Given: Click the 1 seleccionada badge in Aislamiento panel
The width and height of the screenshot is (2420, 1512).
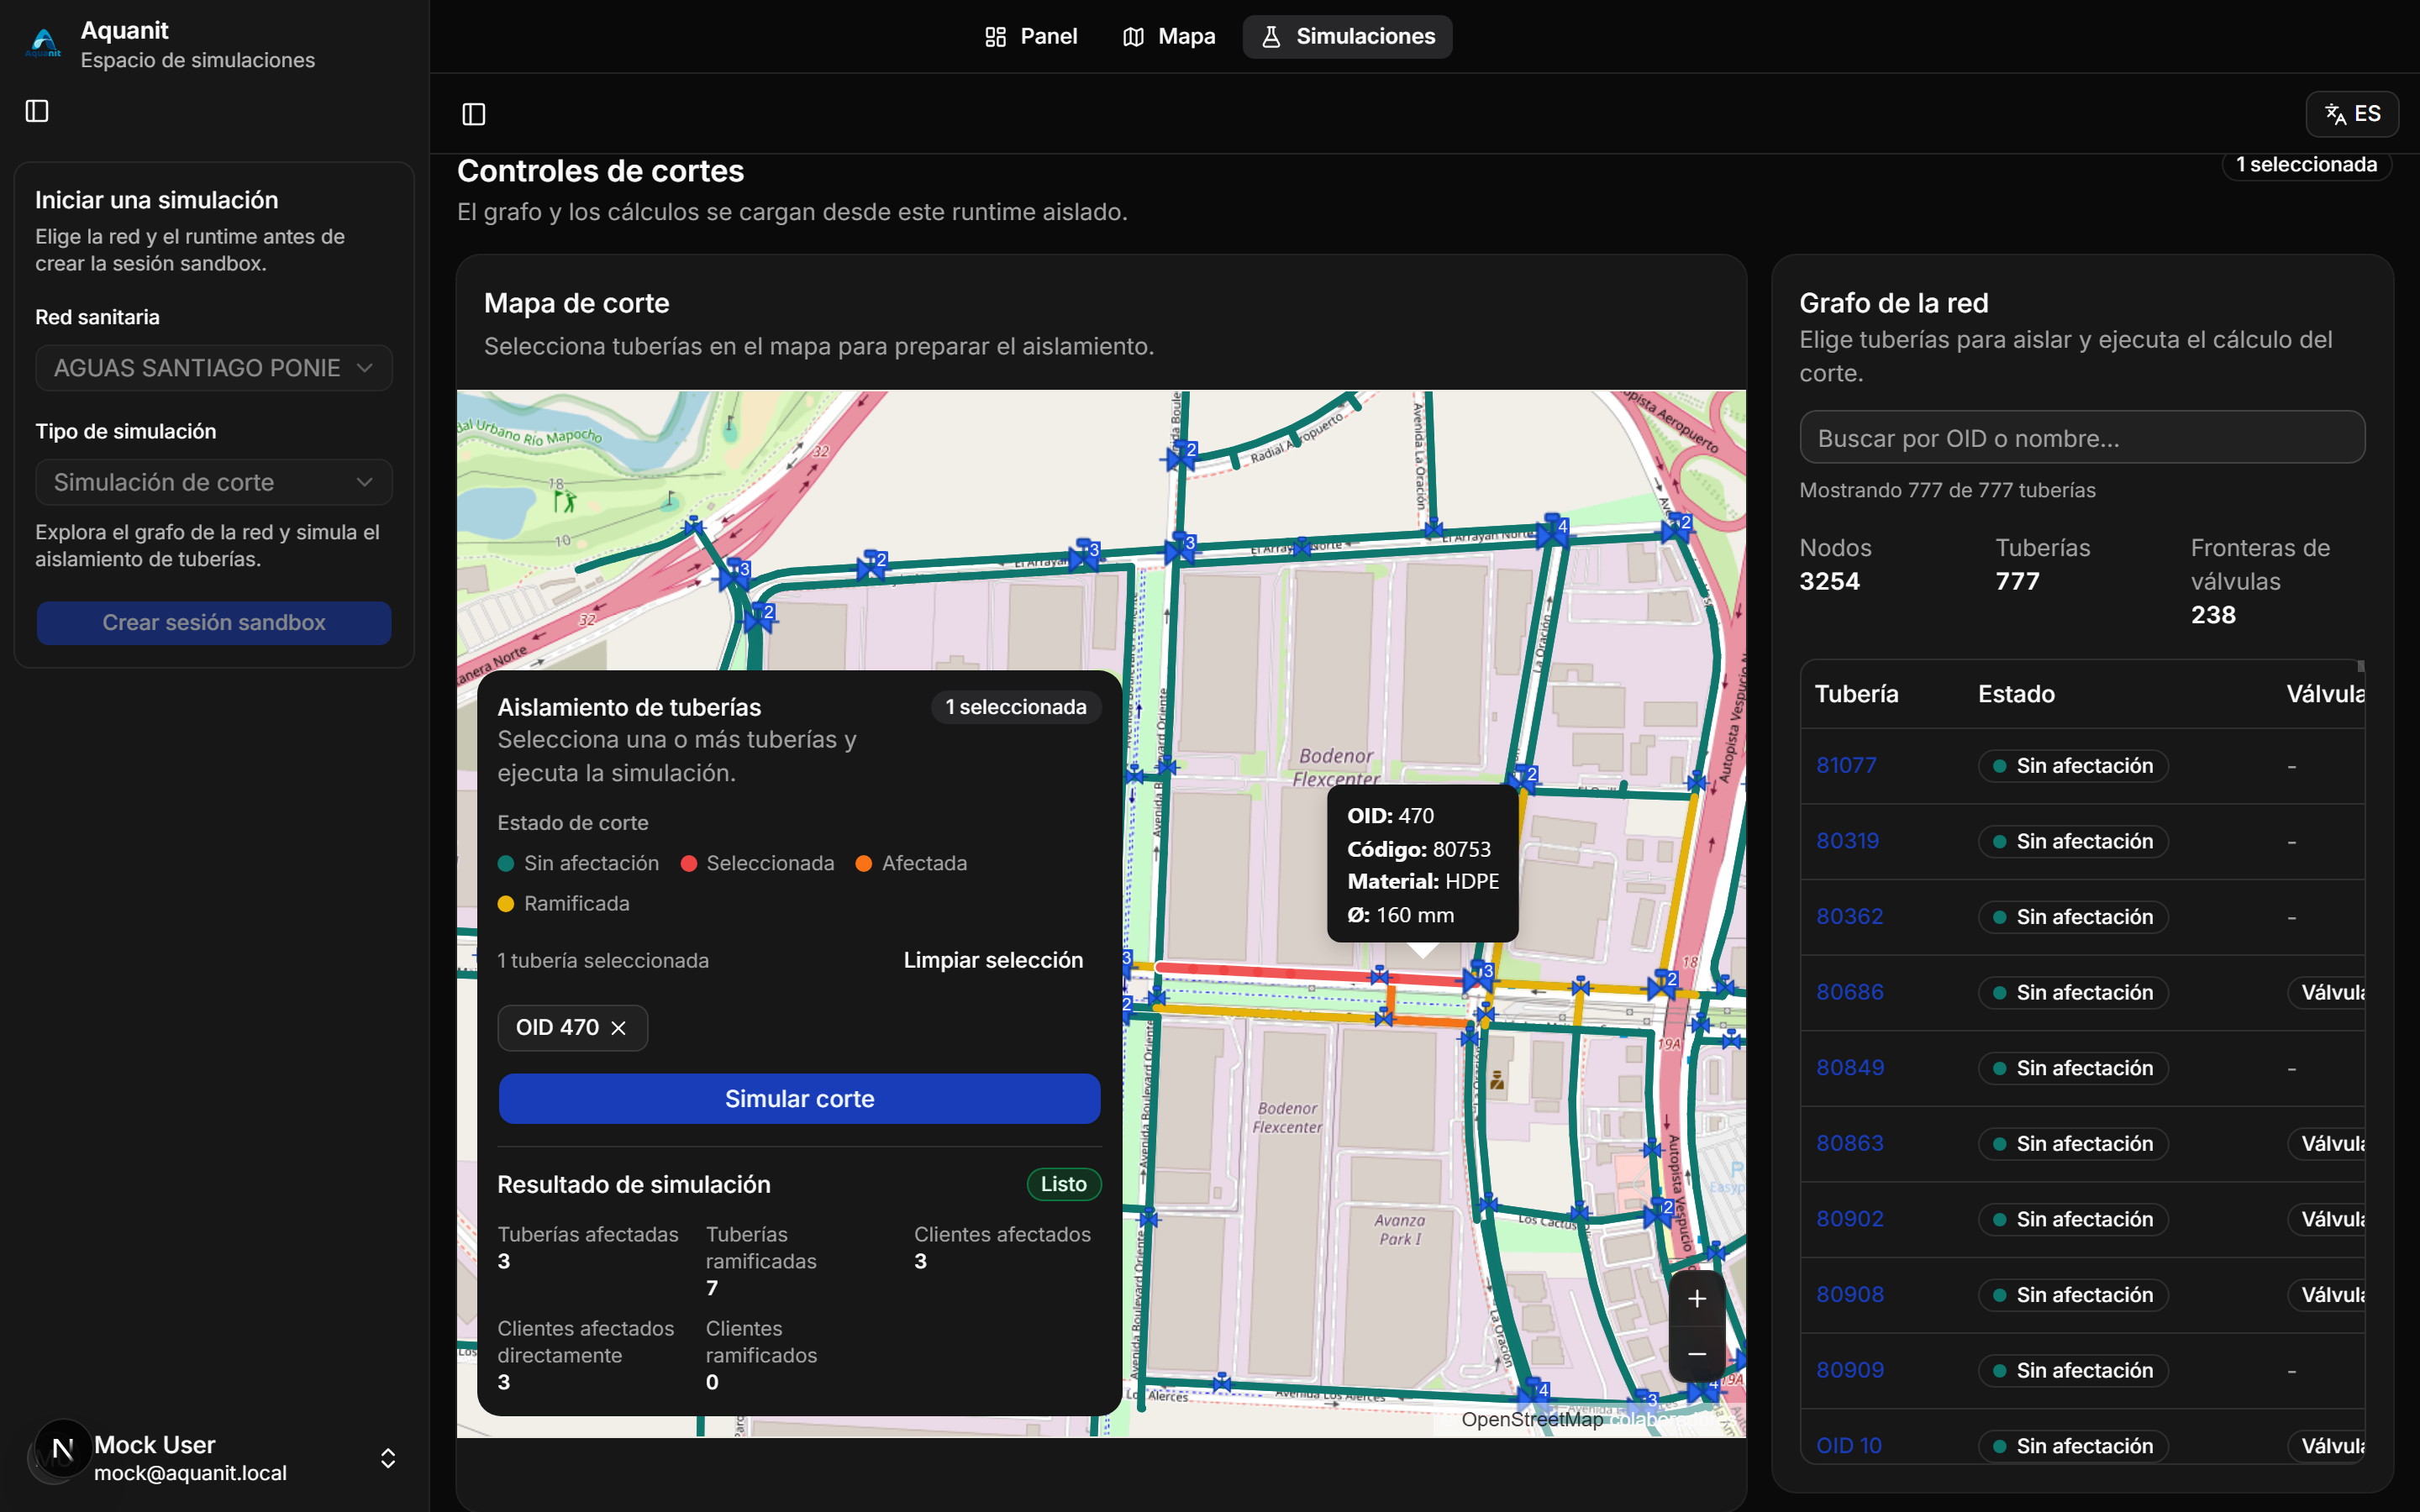Looking at the screenshot, I should pos(1016,707).
